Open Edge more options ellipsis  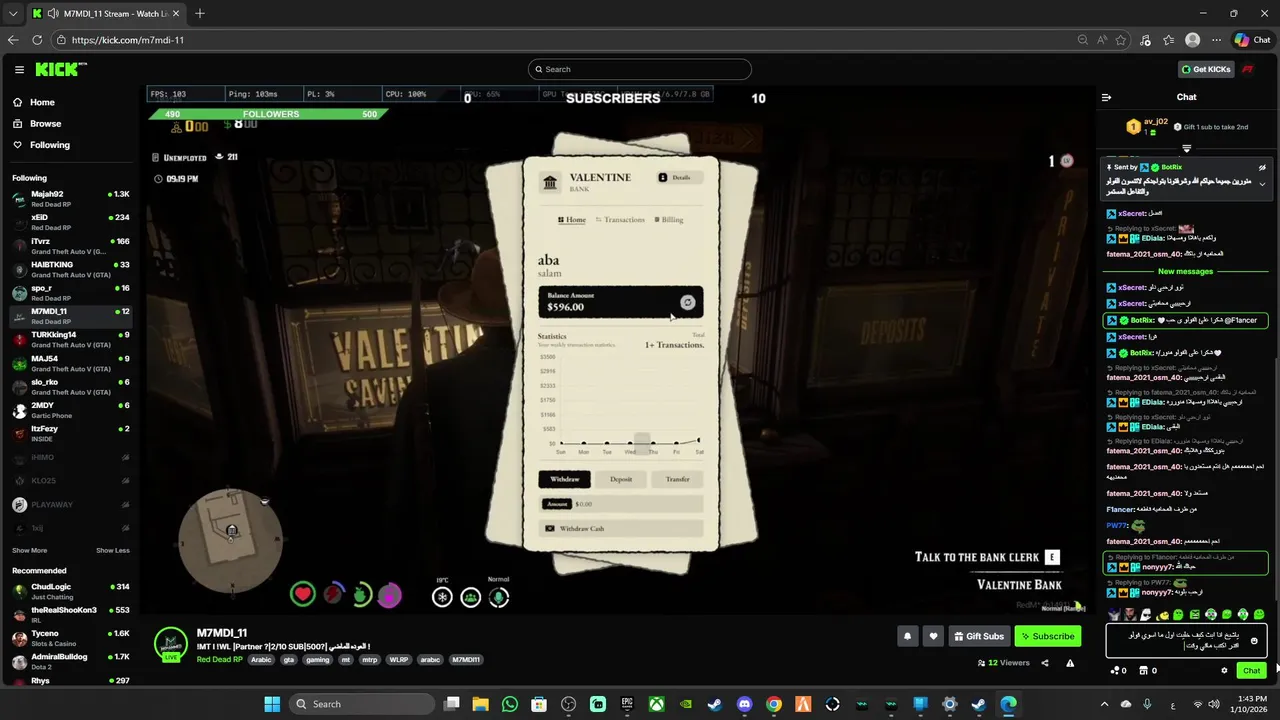(1215, 40)
